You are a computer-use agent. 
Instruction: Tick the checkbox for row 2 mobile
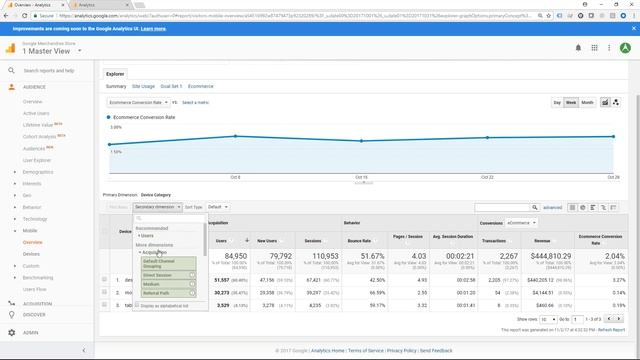click(x=104, y=292)
